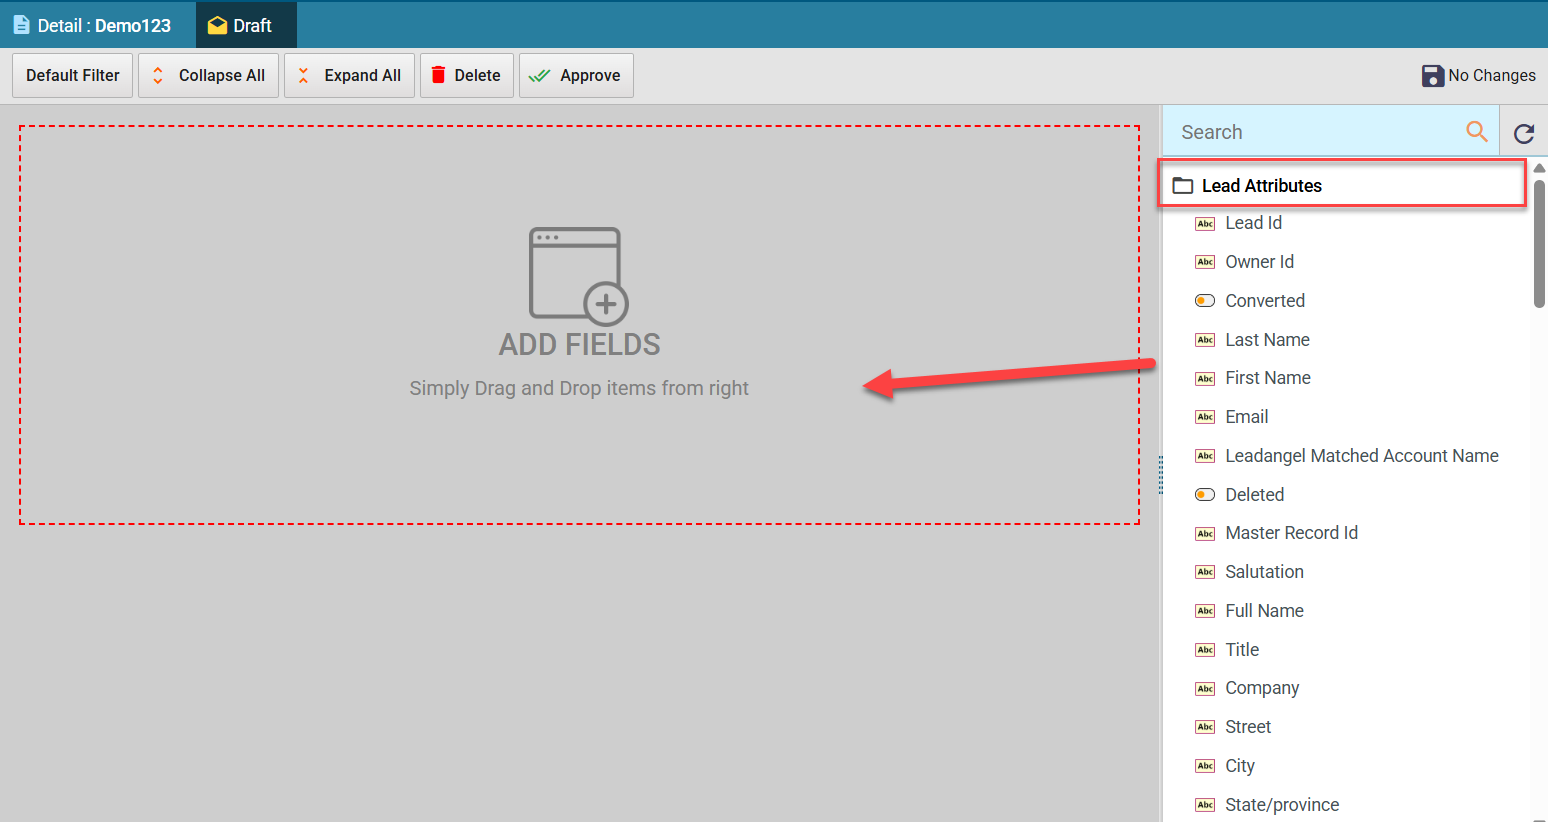The image size is (1548, 822).
Task: Click the Abc icon beside Title
Action: pos(1205,650)
